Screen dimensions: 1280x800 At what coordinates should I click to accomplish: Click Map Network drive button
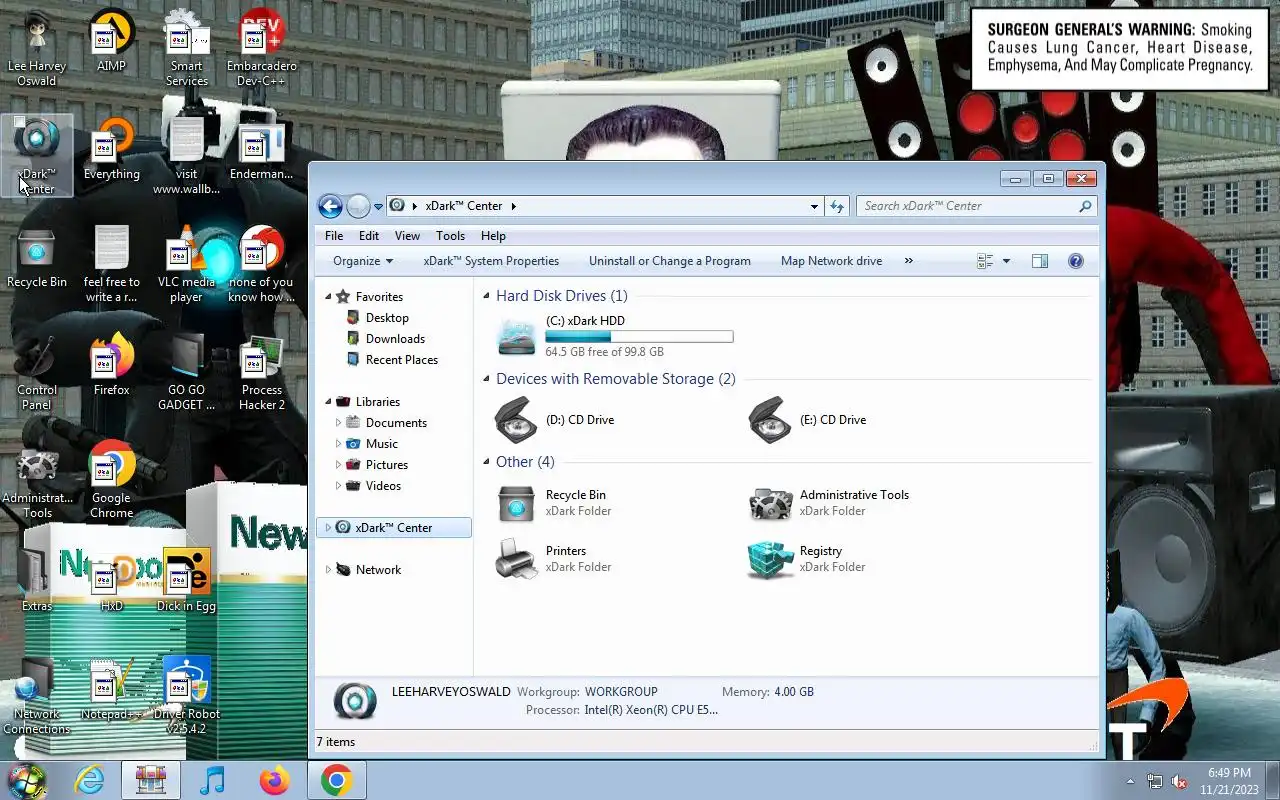click(831, 261)
